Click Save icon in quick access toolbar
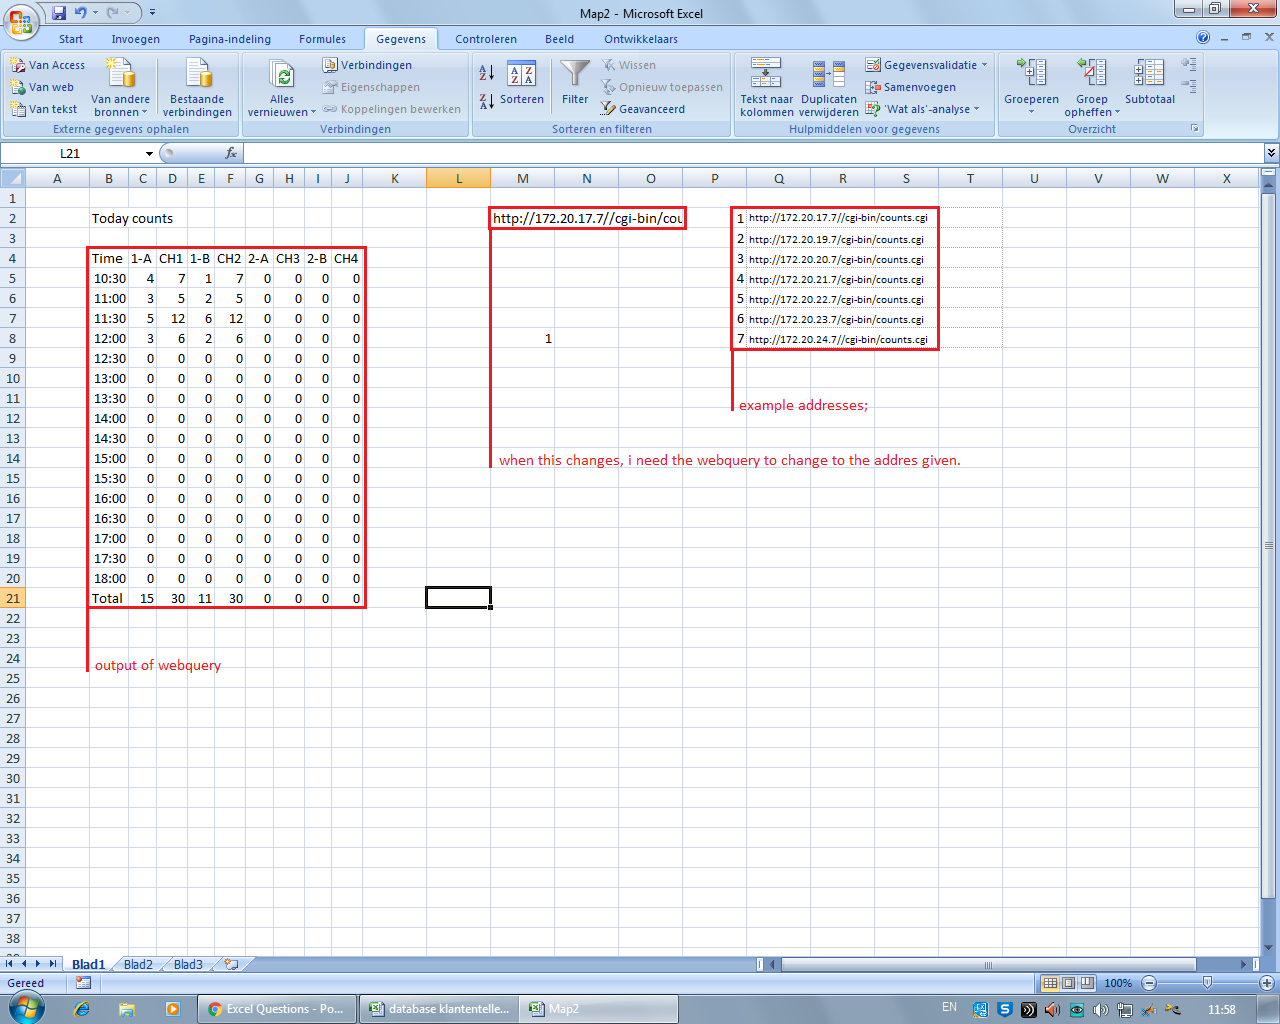1280x1024 pixels. (59, 13)
